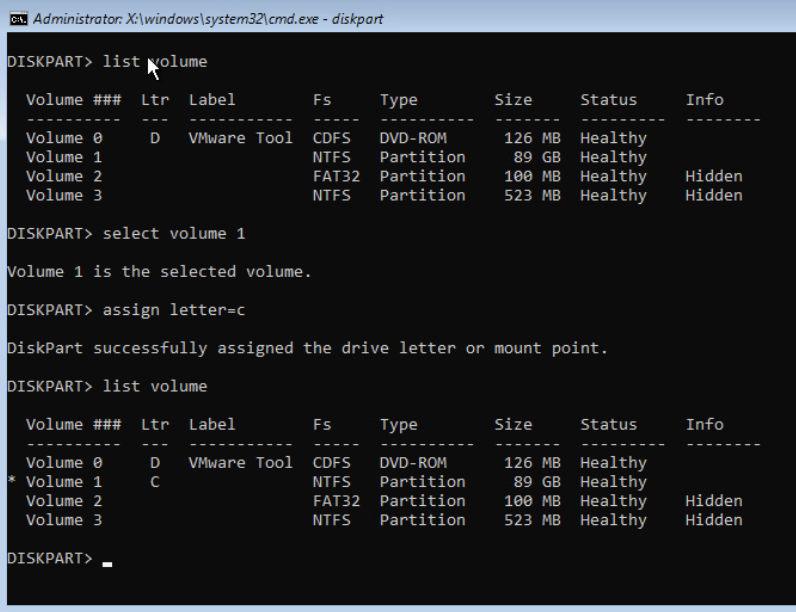Click 'Hidden' info for Volume 3 in second list
The height and width of the screenshot is (612, 796).
tap(714, 520)
